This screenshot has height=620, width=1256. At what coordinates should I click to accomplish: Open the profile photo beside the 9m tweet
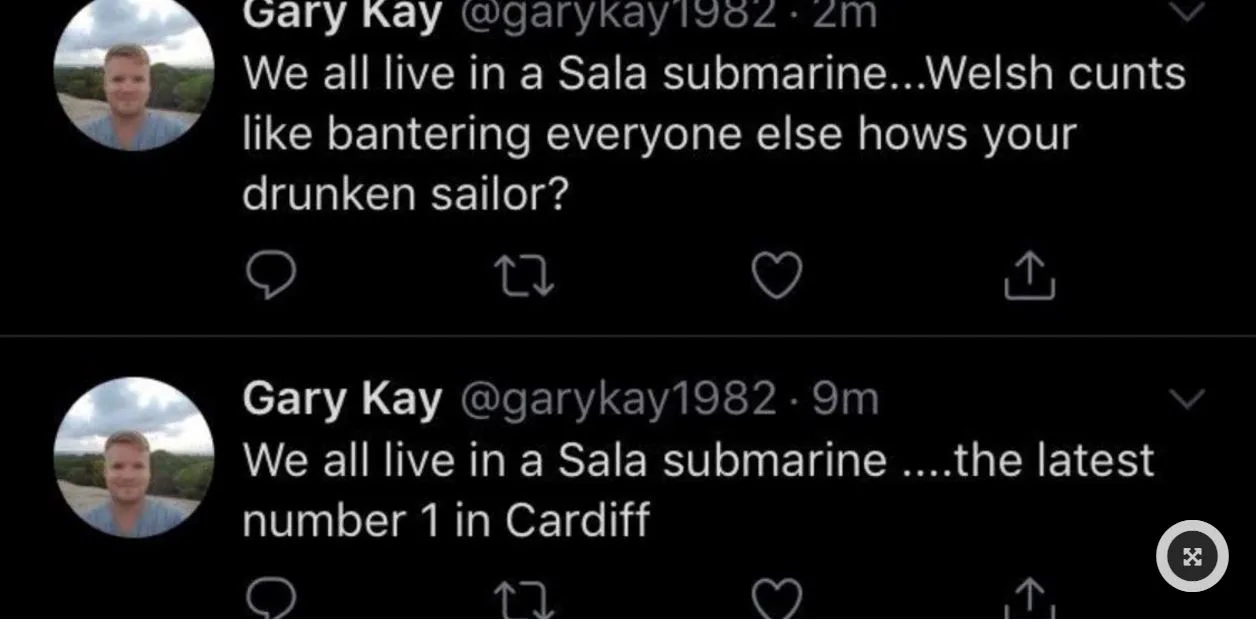coord(134,457)
